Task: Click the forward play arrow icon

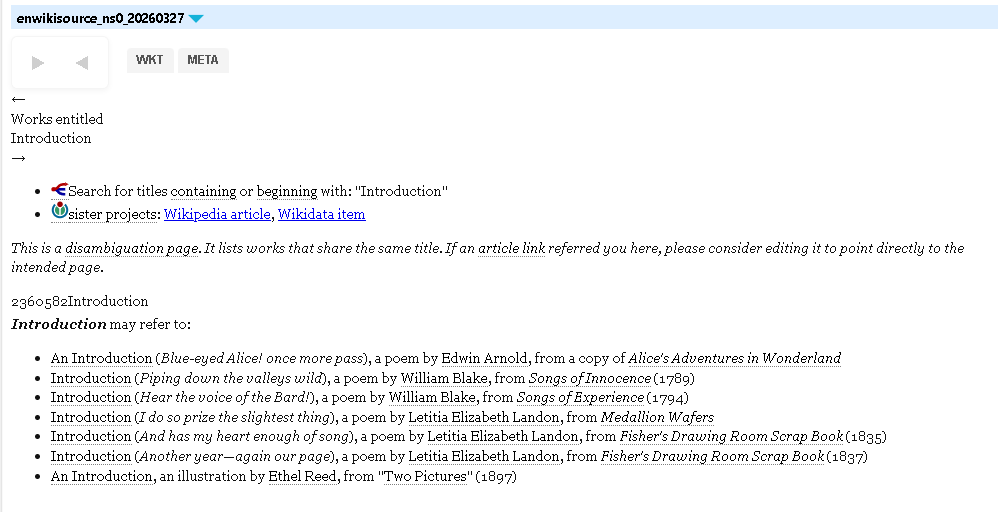Action: (x=38, y=63)
